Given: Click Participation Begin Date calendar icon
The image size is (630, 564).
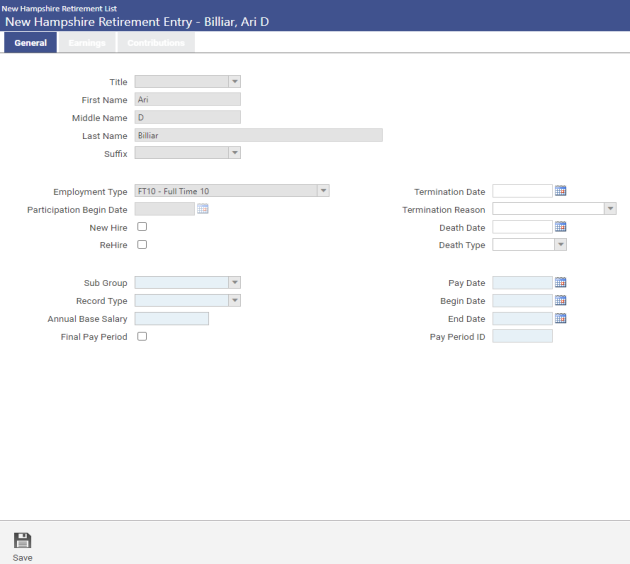Looking at the screenshot, I should click(203, 209).
